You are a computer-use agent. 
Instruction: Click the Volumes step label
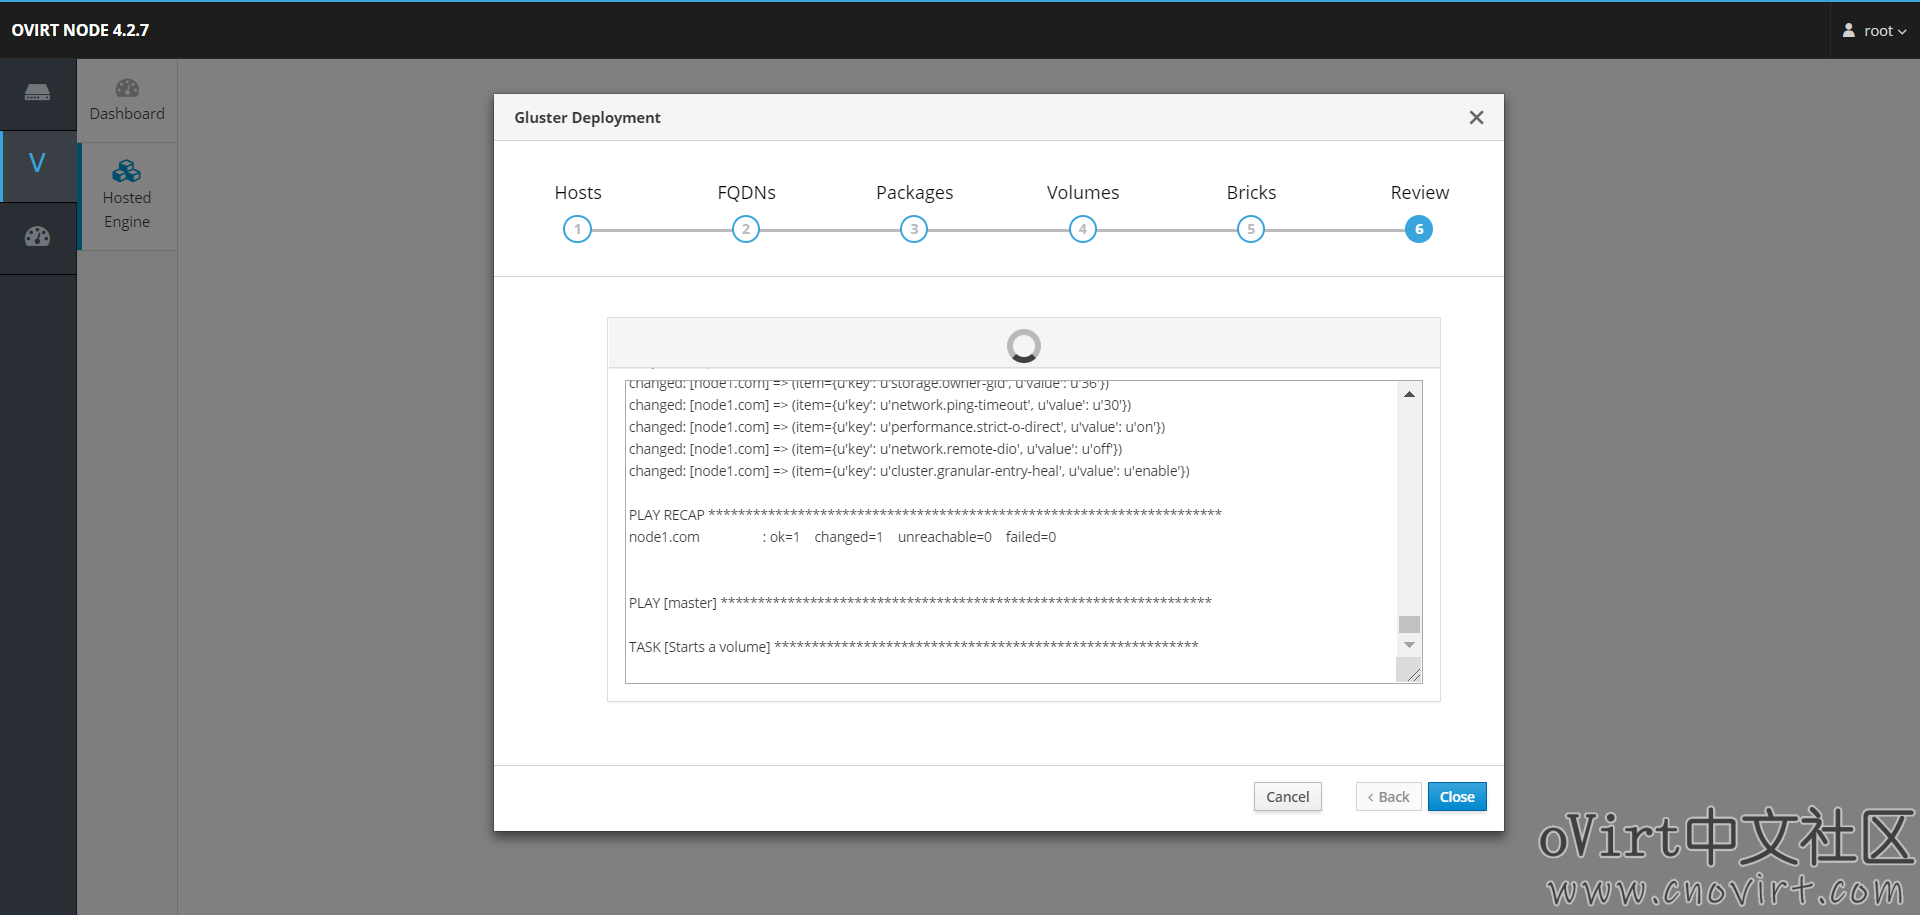(x=1083, y=192)
